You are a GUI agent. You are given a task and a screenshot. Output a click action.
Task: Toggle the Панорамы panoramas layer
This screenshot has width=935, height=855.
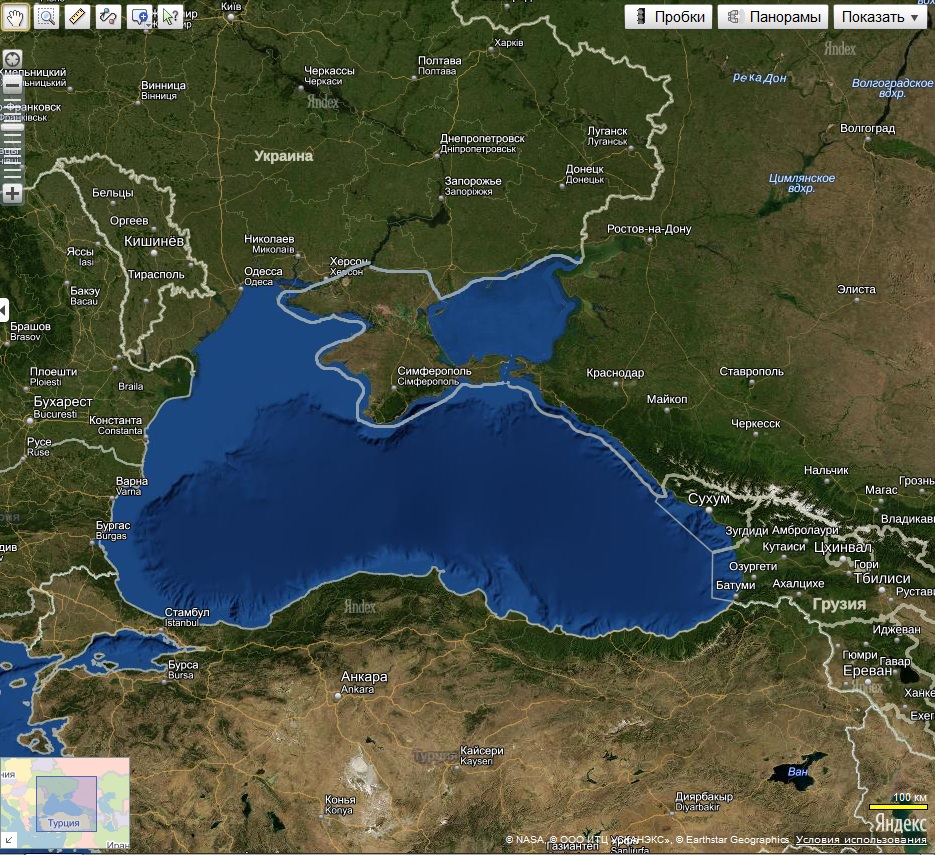(x=773, y=17)
